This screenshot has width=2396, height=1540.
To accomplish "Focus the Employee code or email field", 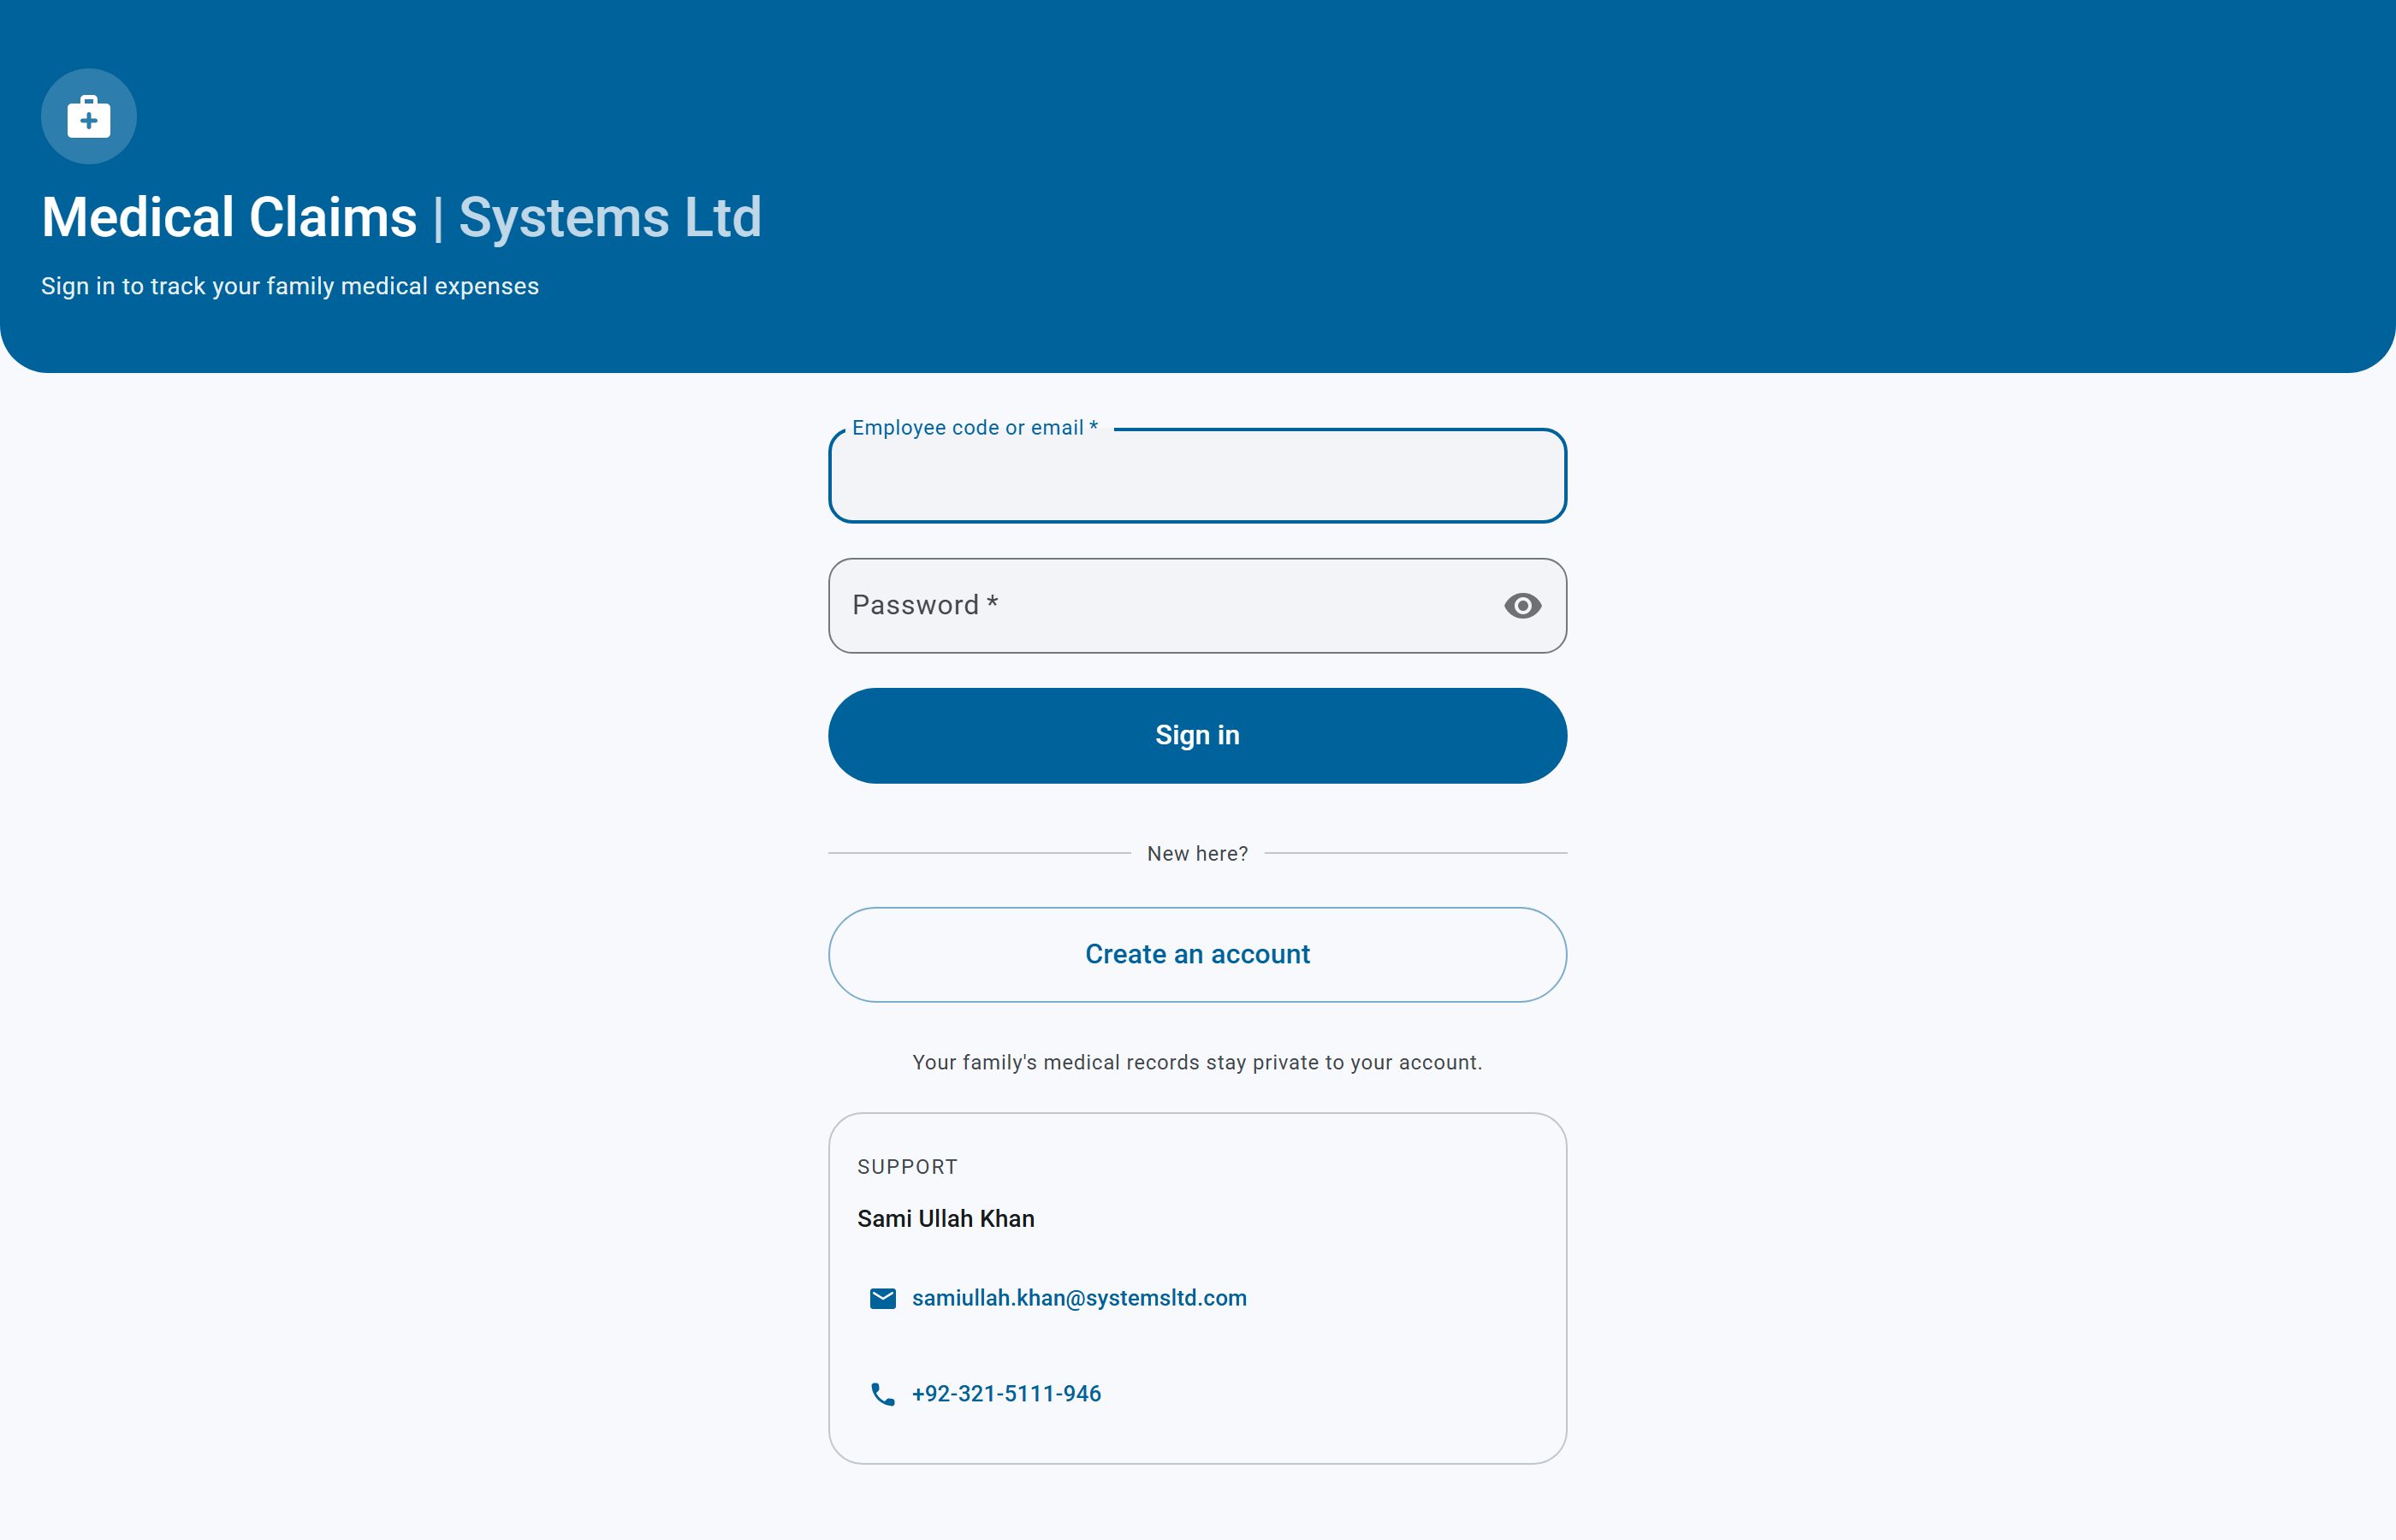I will coord(1197,476).
